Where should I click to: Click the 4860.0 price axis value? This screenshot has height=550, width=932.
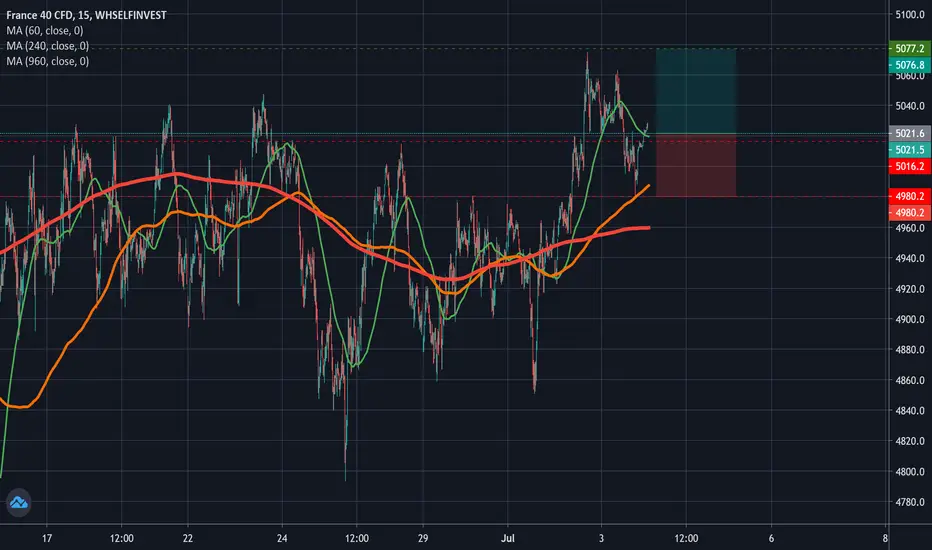[910, 380]
